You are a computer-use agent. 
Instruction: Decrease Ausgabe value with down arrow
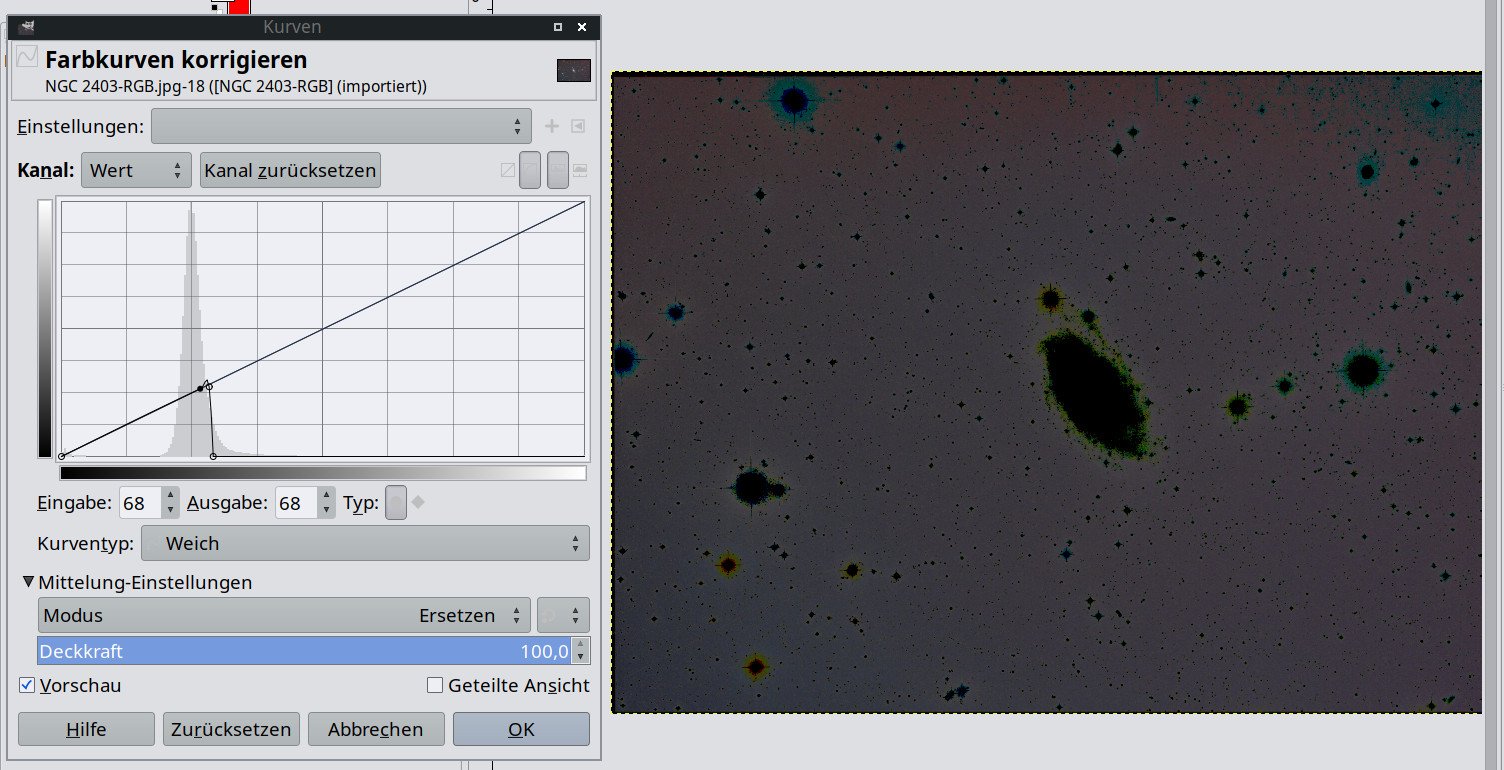click(x=326, y=511)
